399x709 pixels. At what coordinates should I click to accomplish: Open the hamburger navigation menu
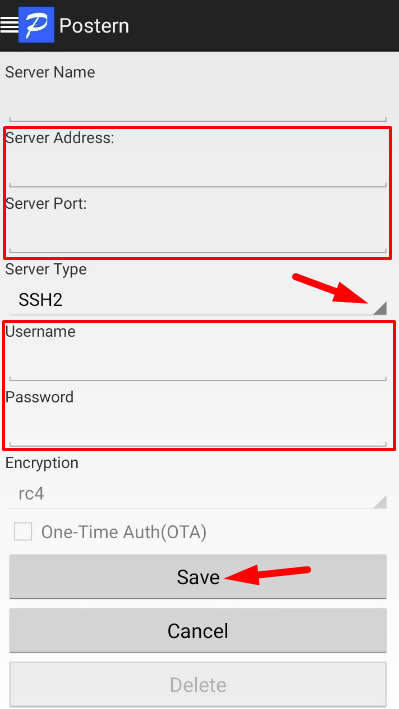9,25
